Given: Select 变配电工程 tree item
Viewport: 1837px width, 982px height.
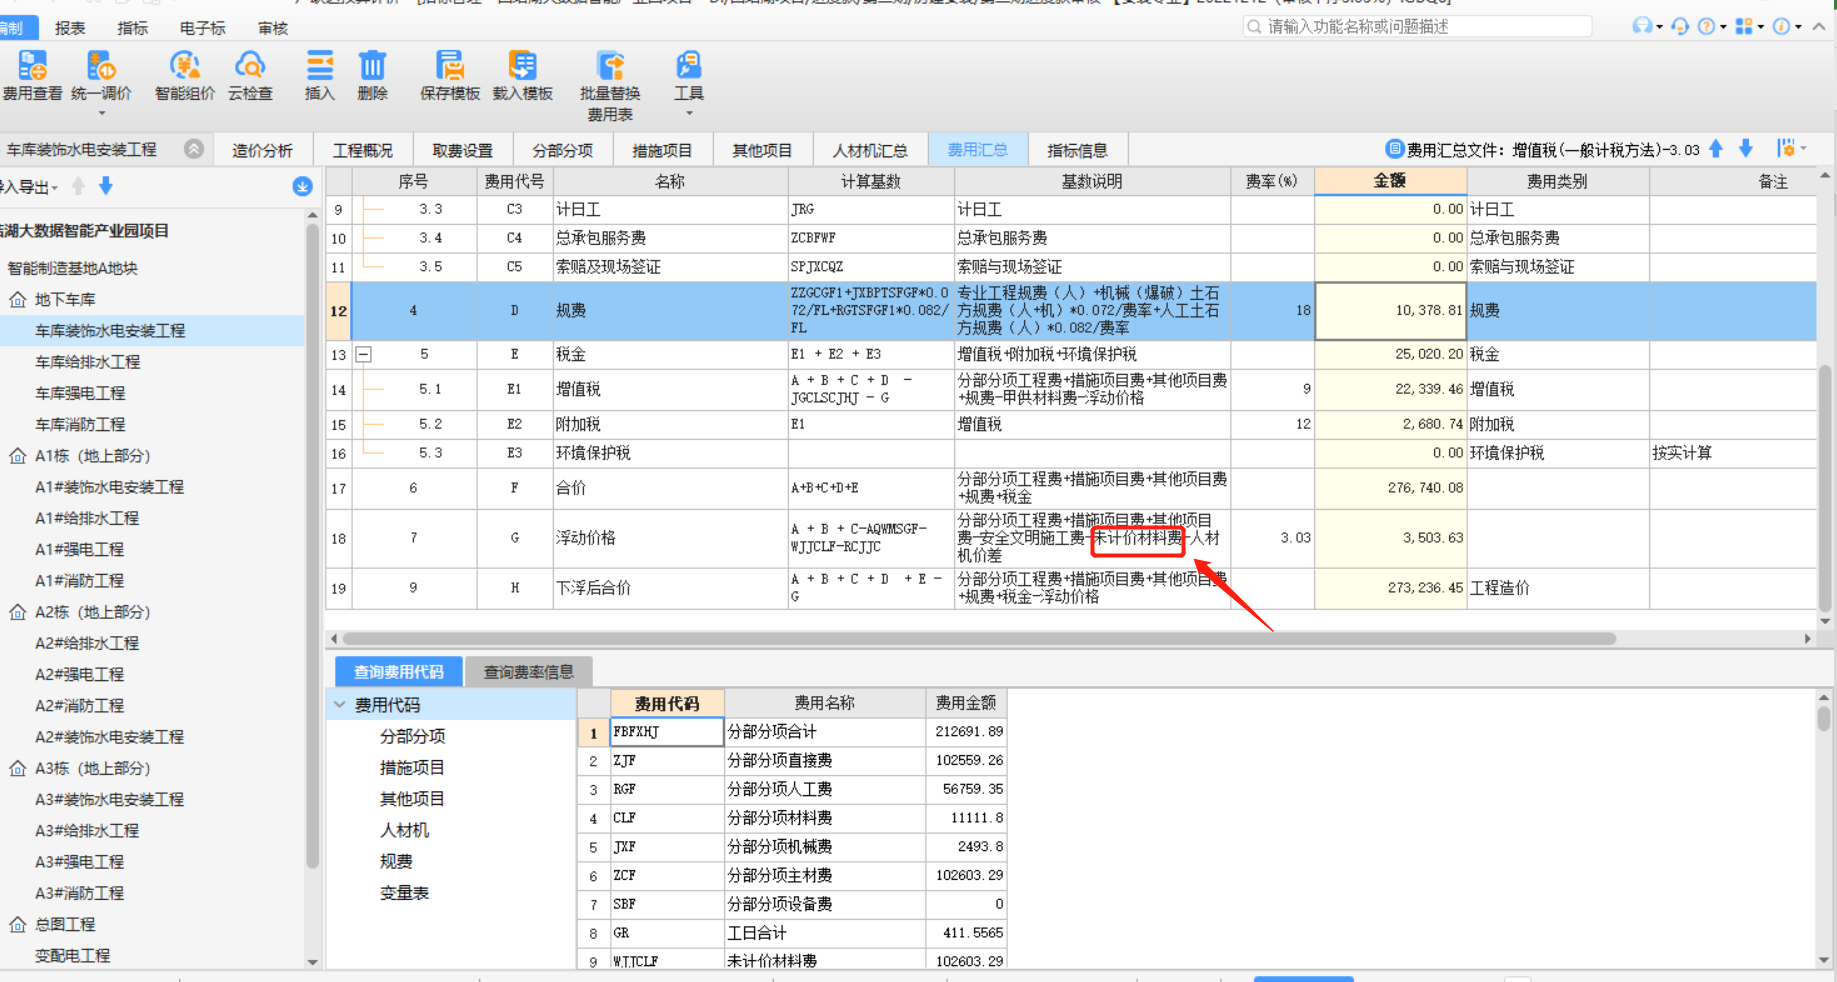Looking at the screenshot, I should coord(72,955).
